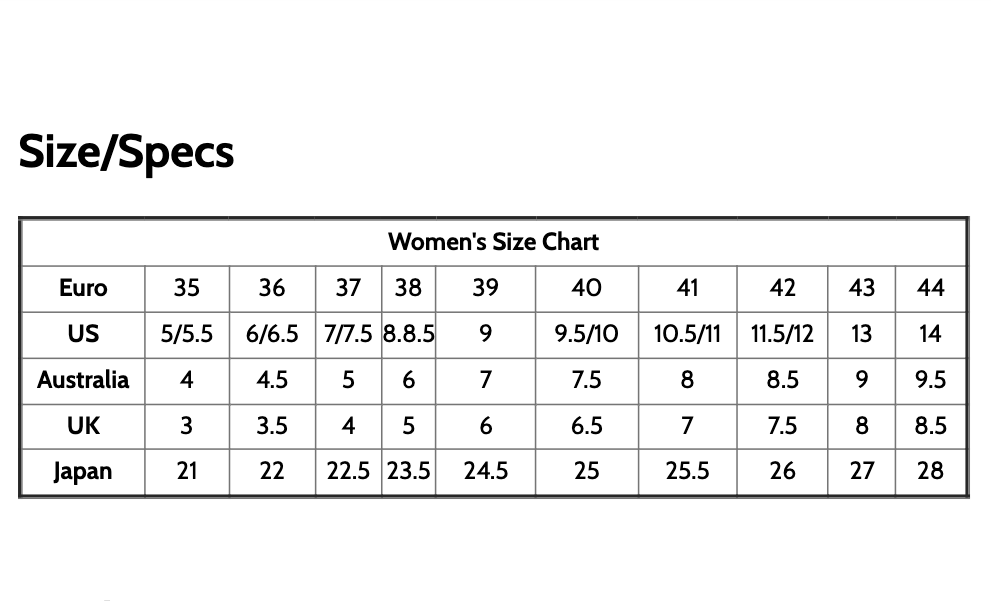The height and width of the screenshot is (601, 991).
Task: Select the Euro row label
Action: pos(83,288)
